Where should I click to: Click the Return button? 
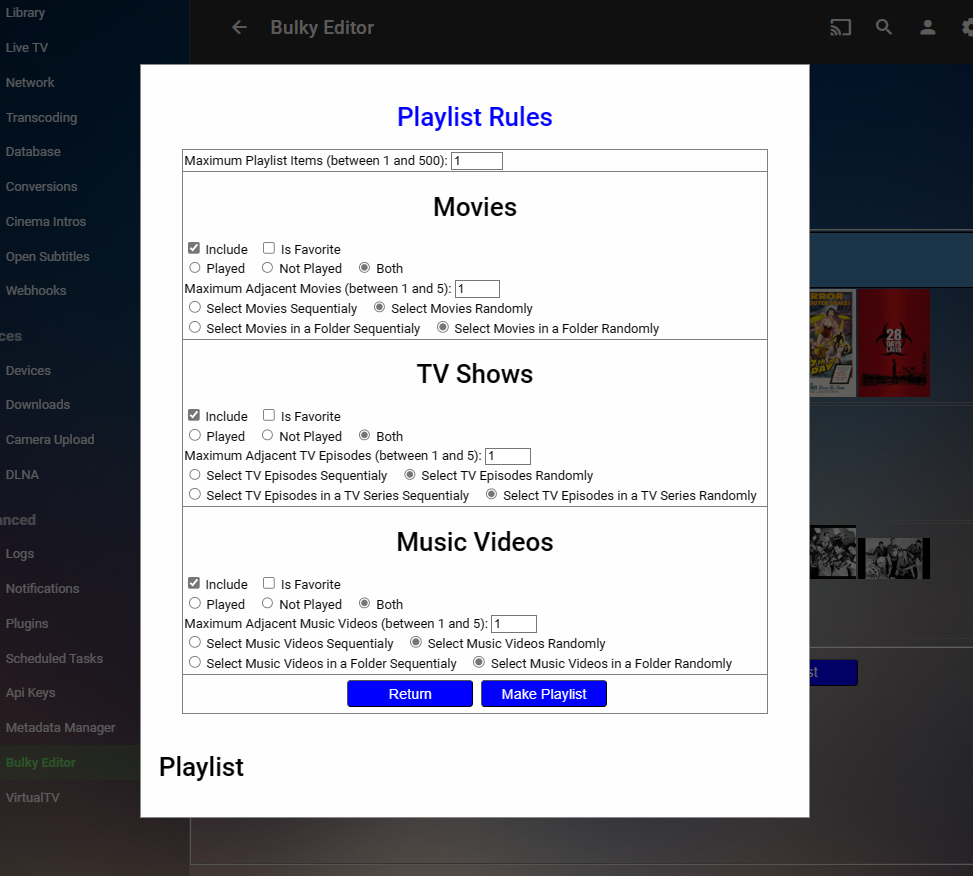[409, 693]
